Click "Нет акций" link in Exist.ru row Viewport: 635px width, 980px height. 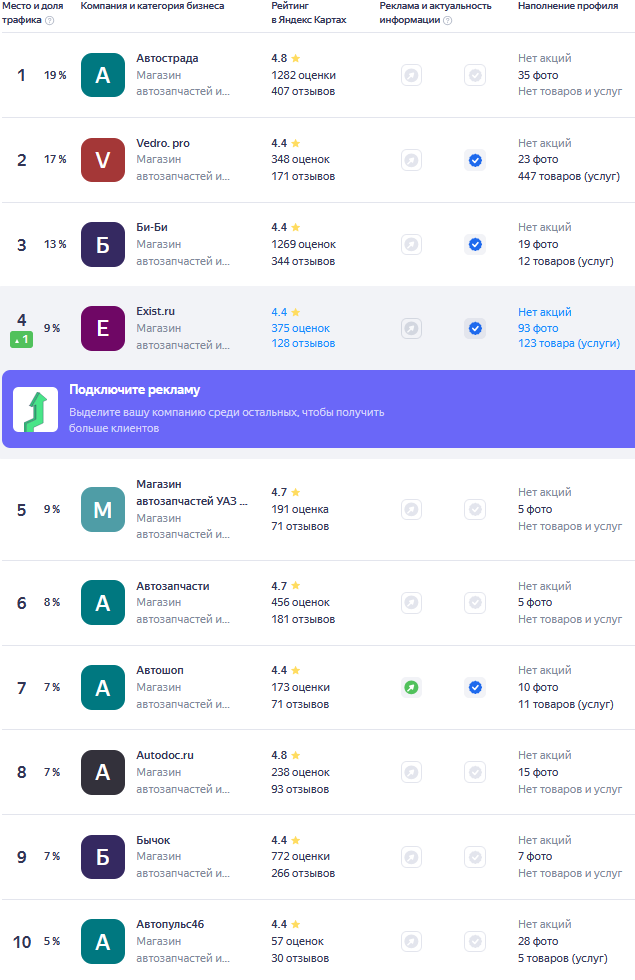544,312
